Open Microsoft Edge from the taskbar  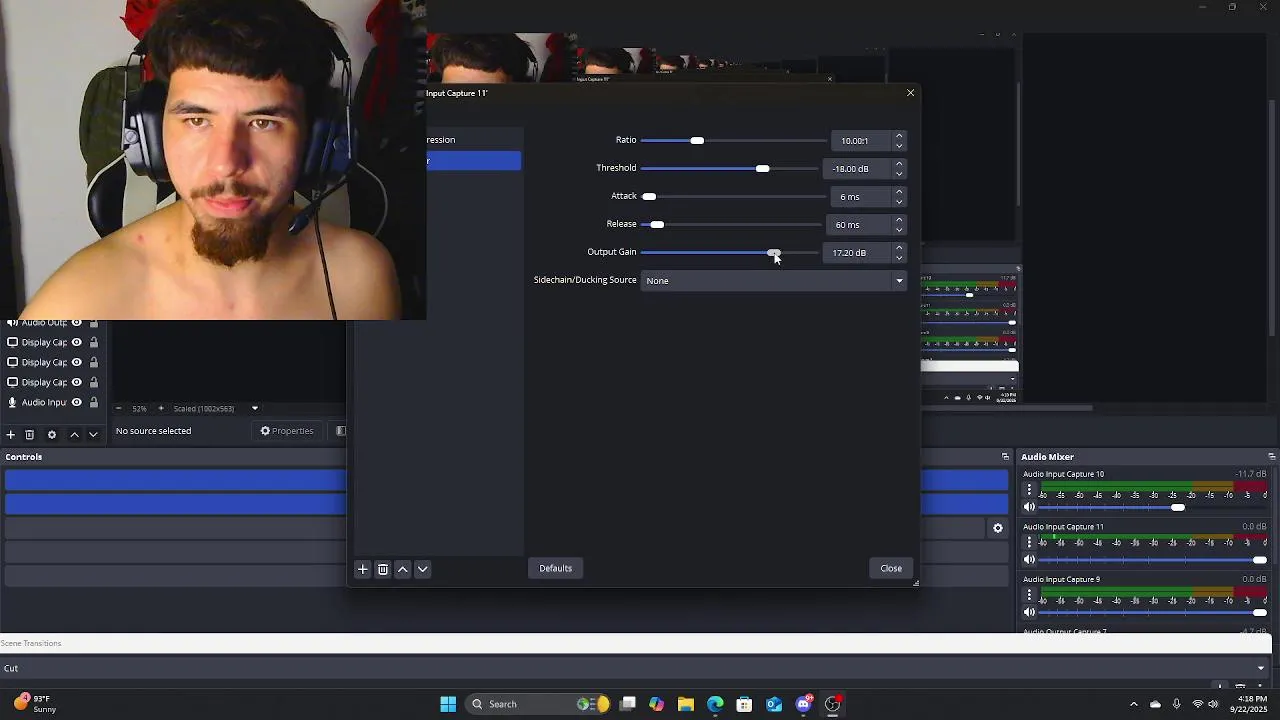(x=715, y=704)
